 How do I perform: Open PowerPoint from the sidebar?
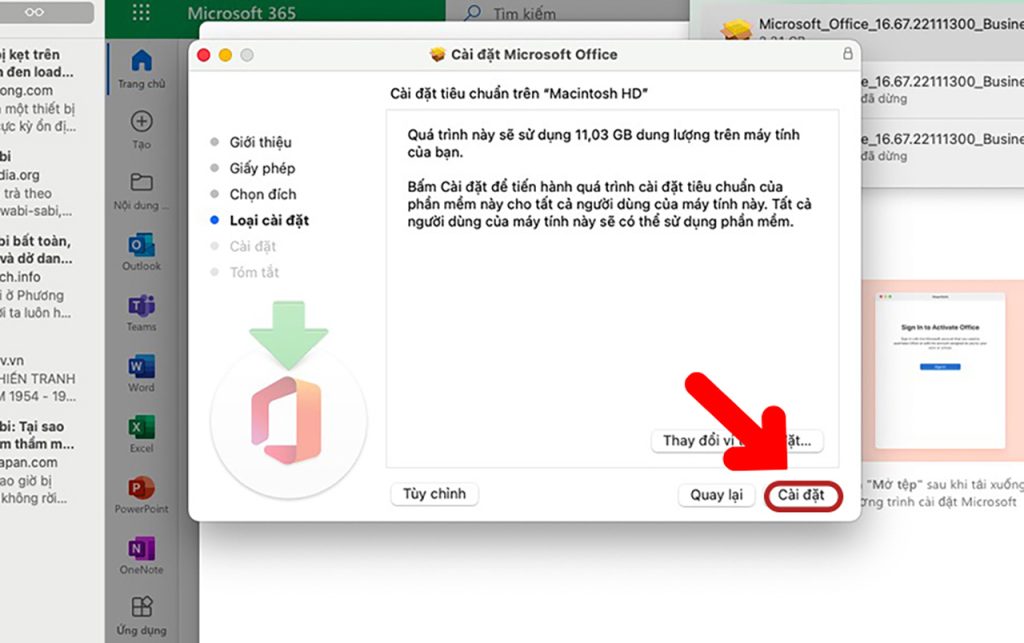pos(141,491)
